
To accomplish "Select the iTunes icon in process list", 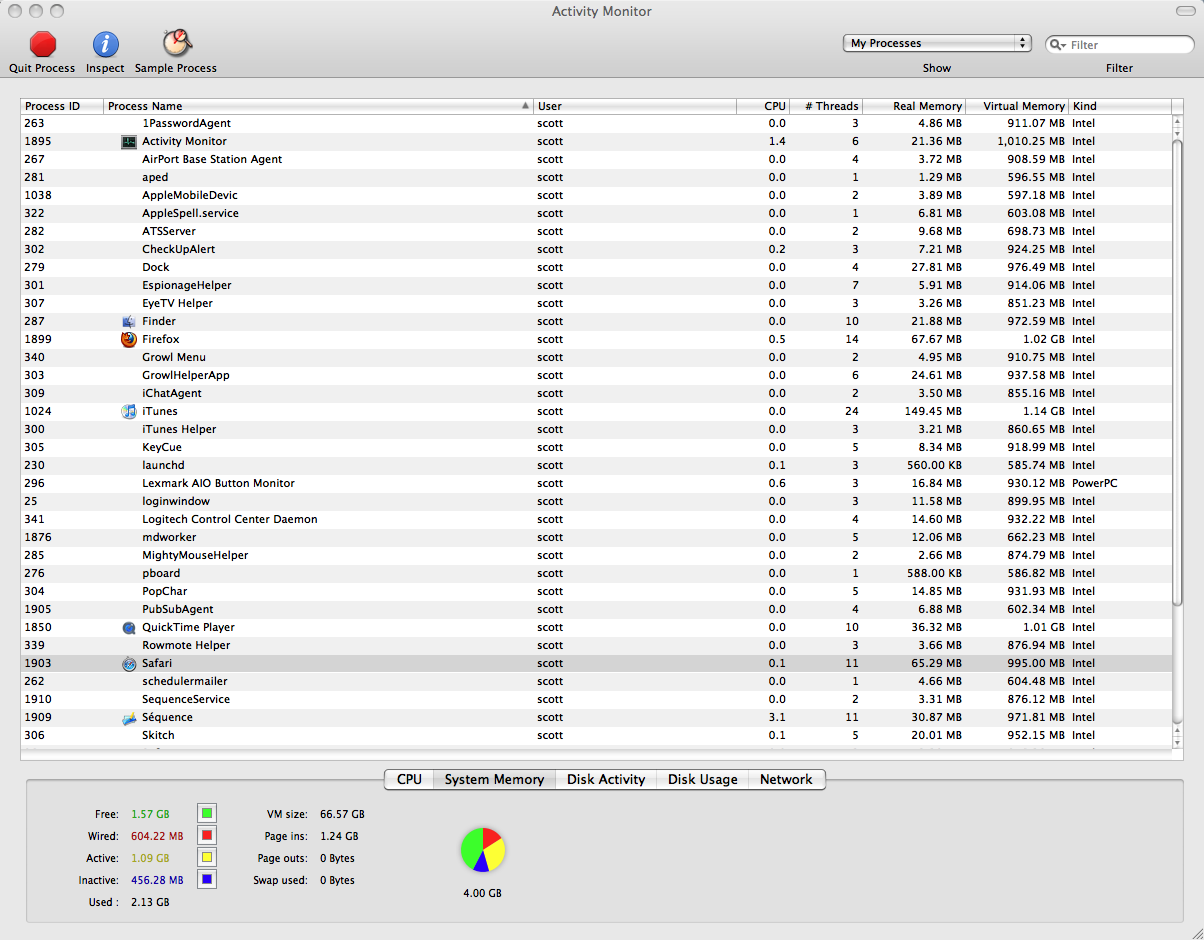I will (x=128, y=411).
